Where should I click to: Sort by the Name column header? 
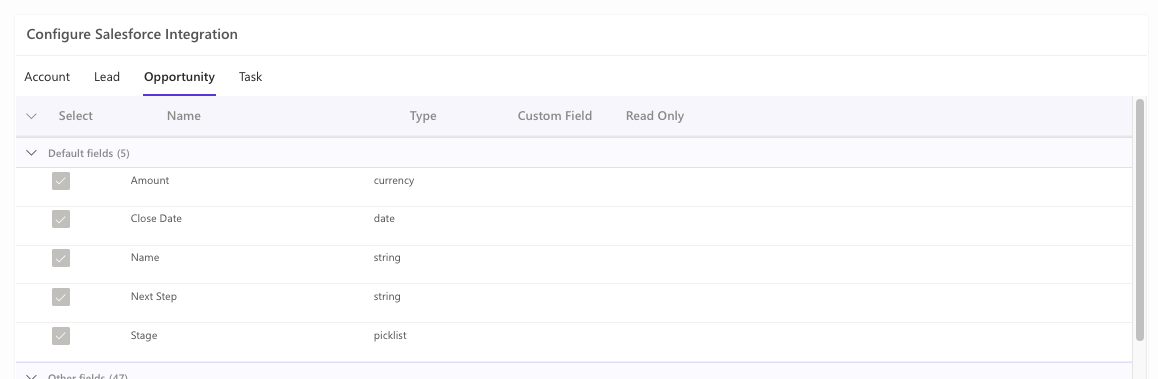coord(184,116)
